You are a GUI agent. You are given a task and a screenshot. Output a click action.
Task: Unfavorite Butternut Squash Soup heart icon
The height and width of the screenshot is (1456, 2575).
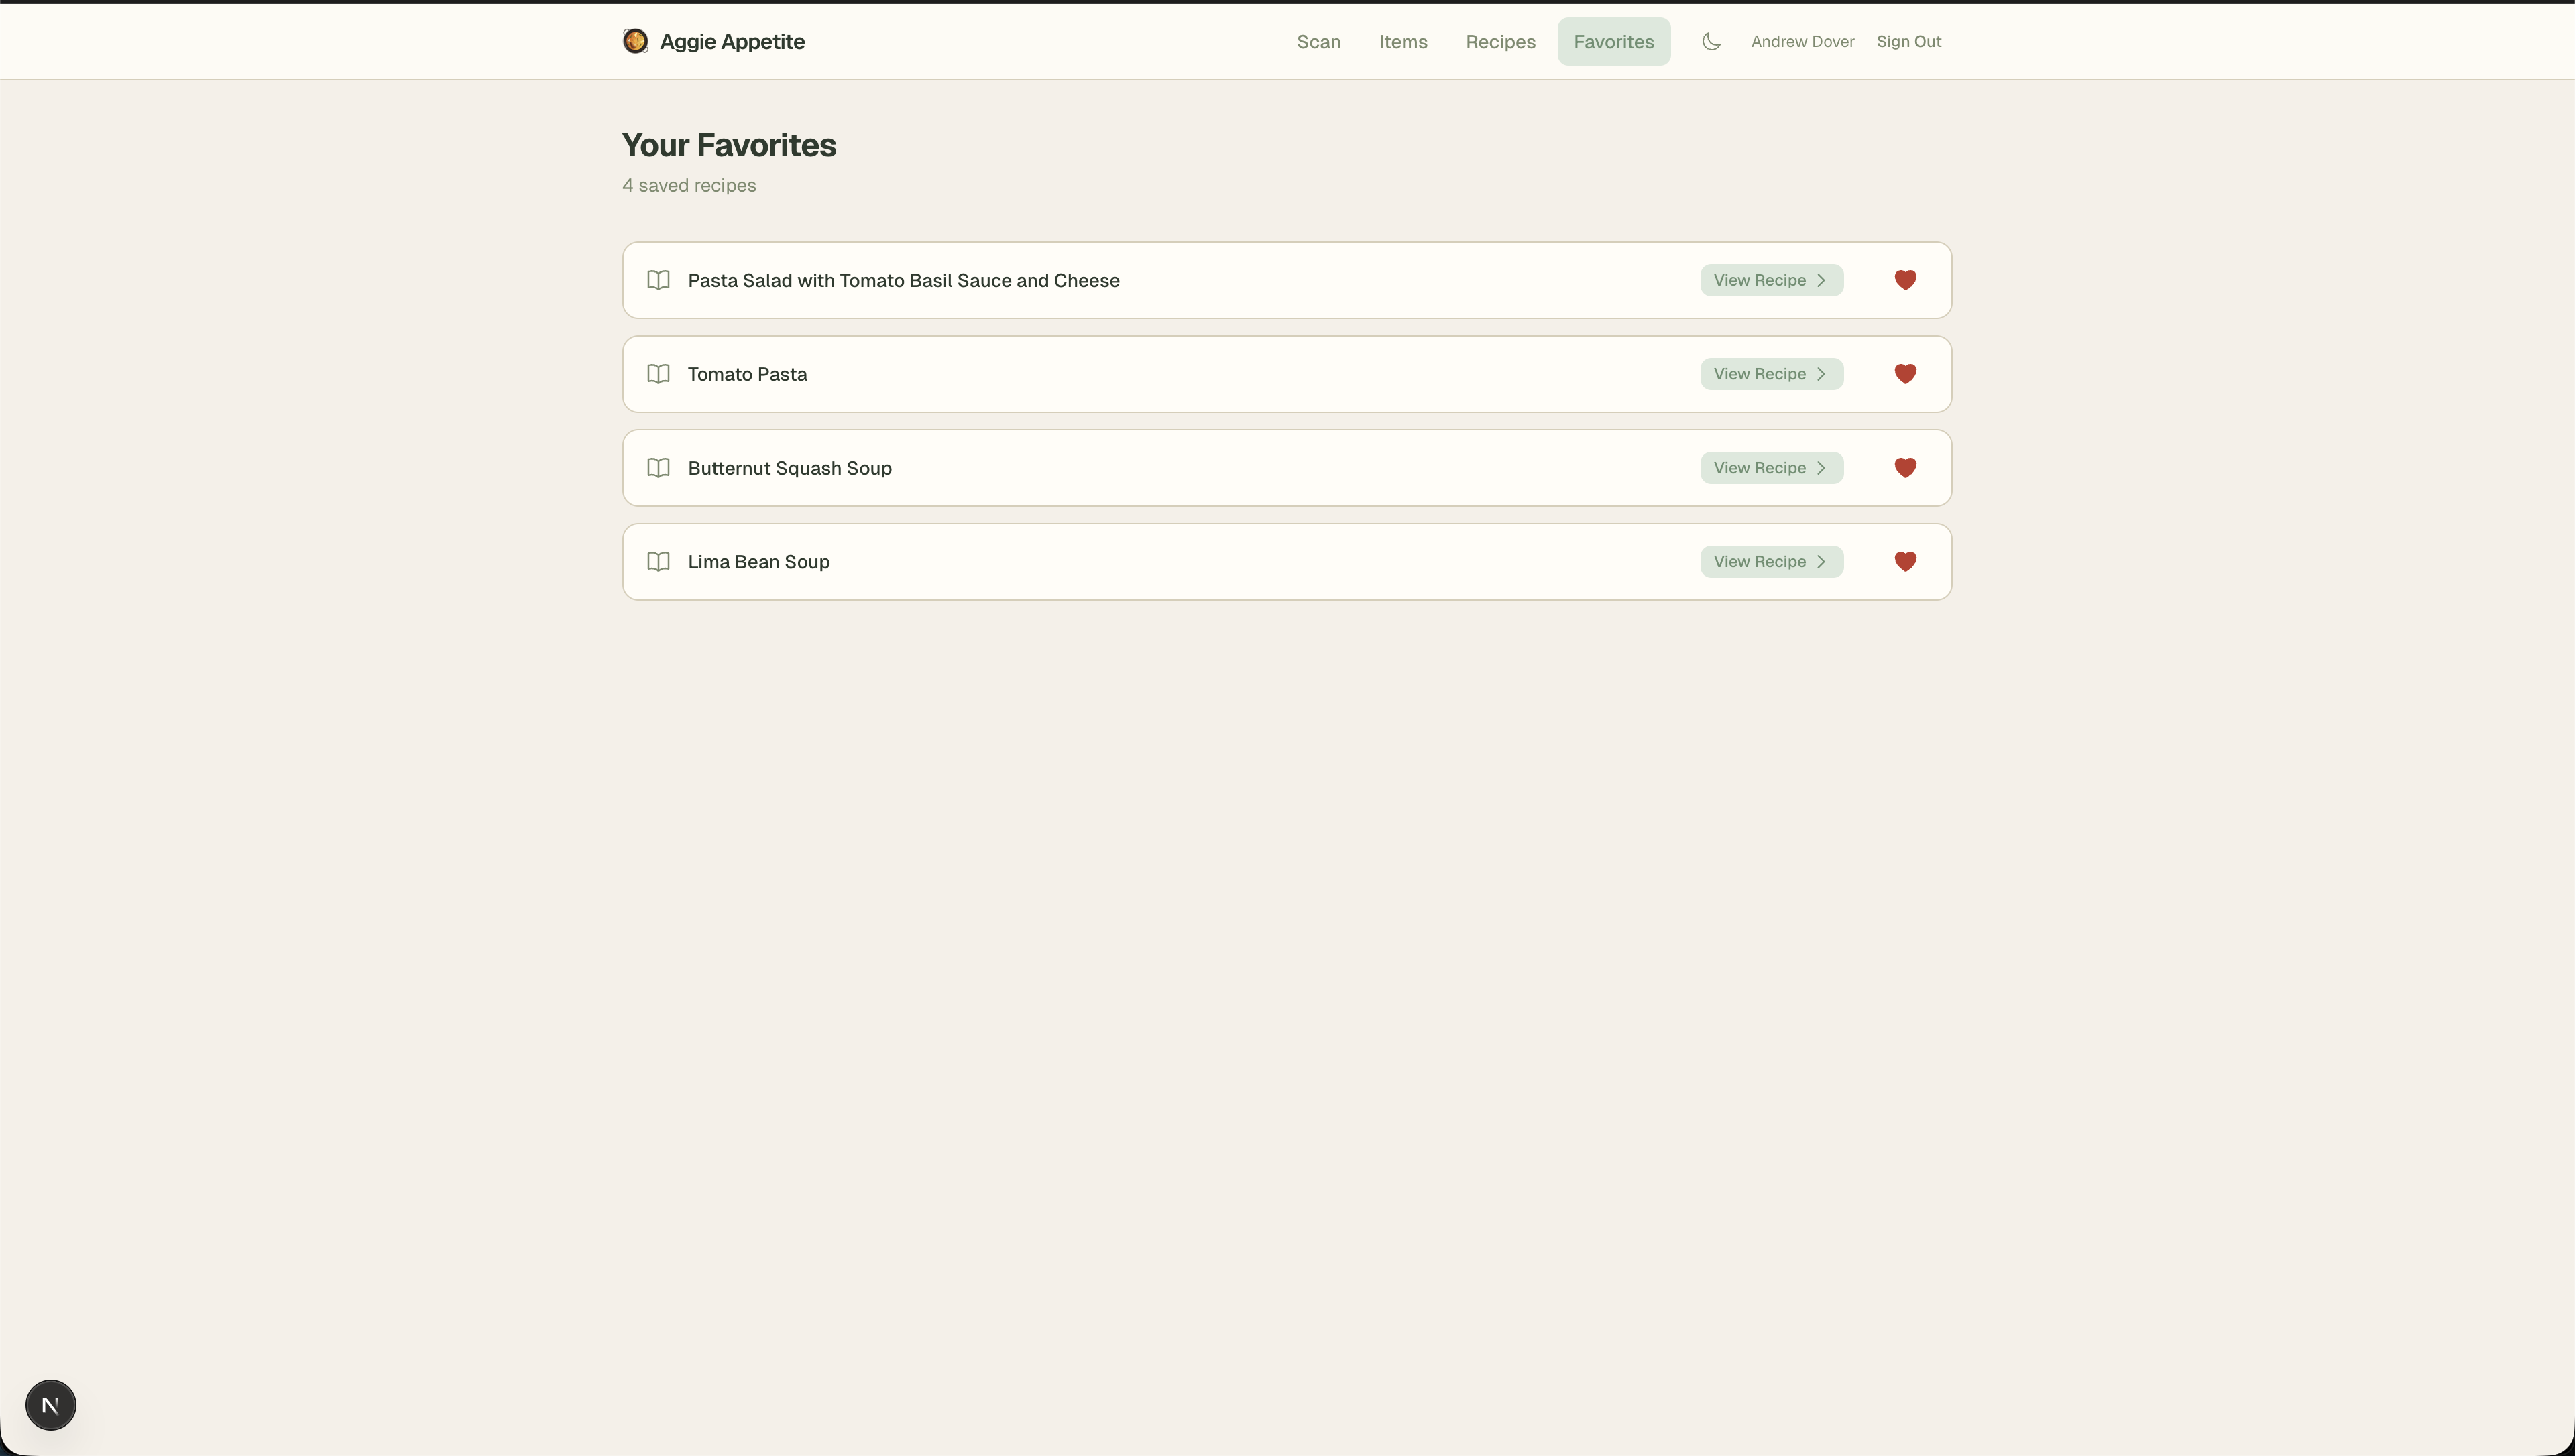pos(1905,468)
